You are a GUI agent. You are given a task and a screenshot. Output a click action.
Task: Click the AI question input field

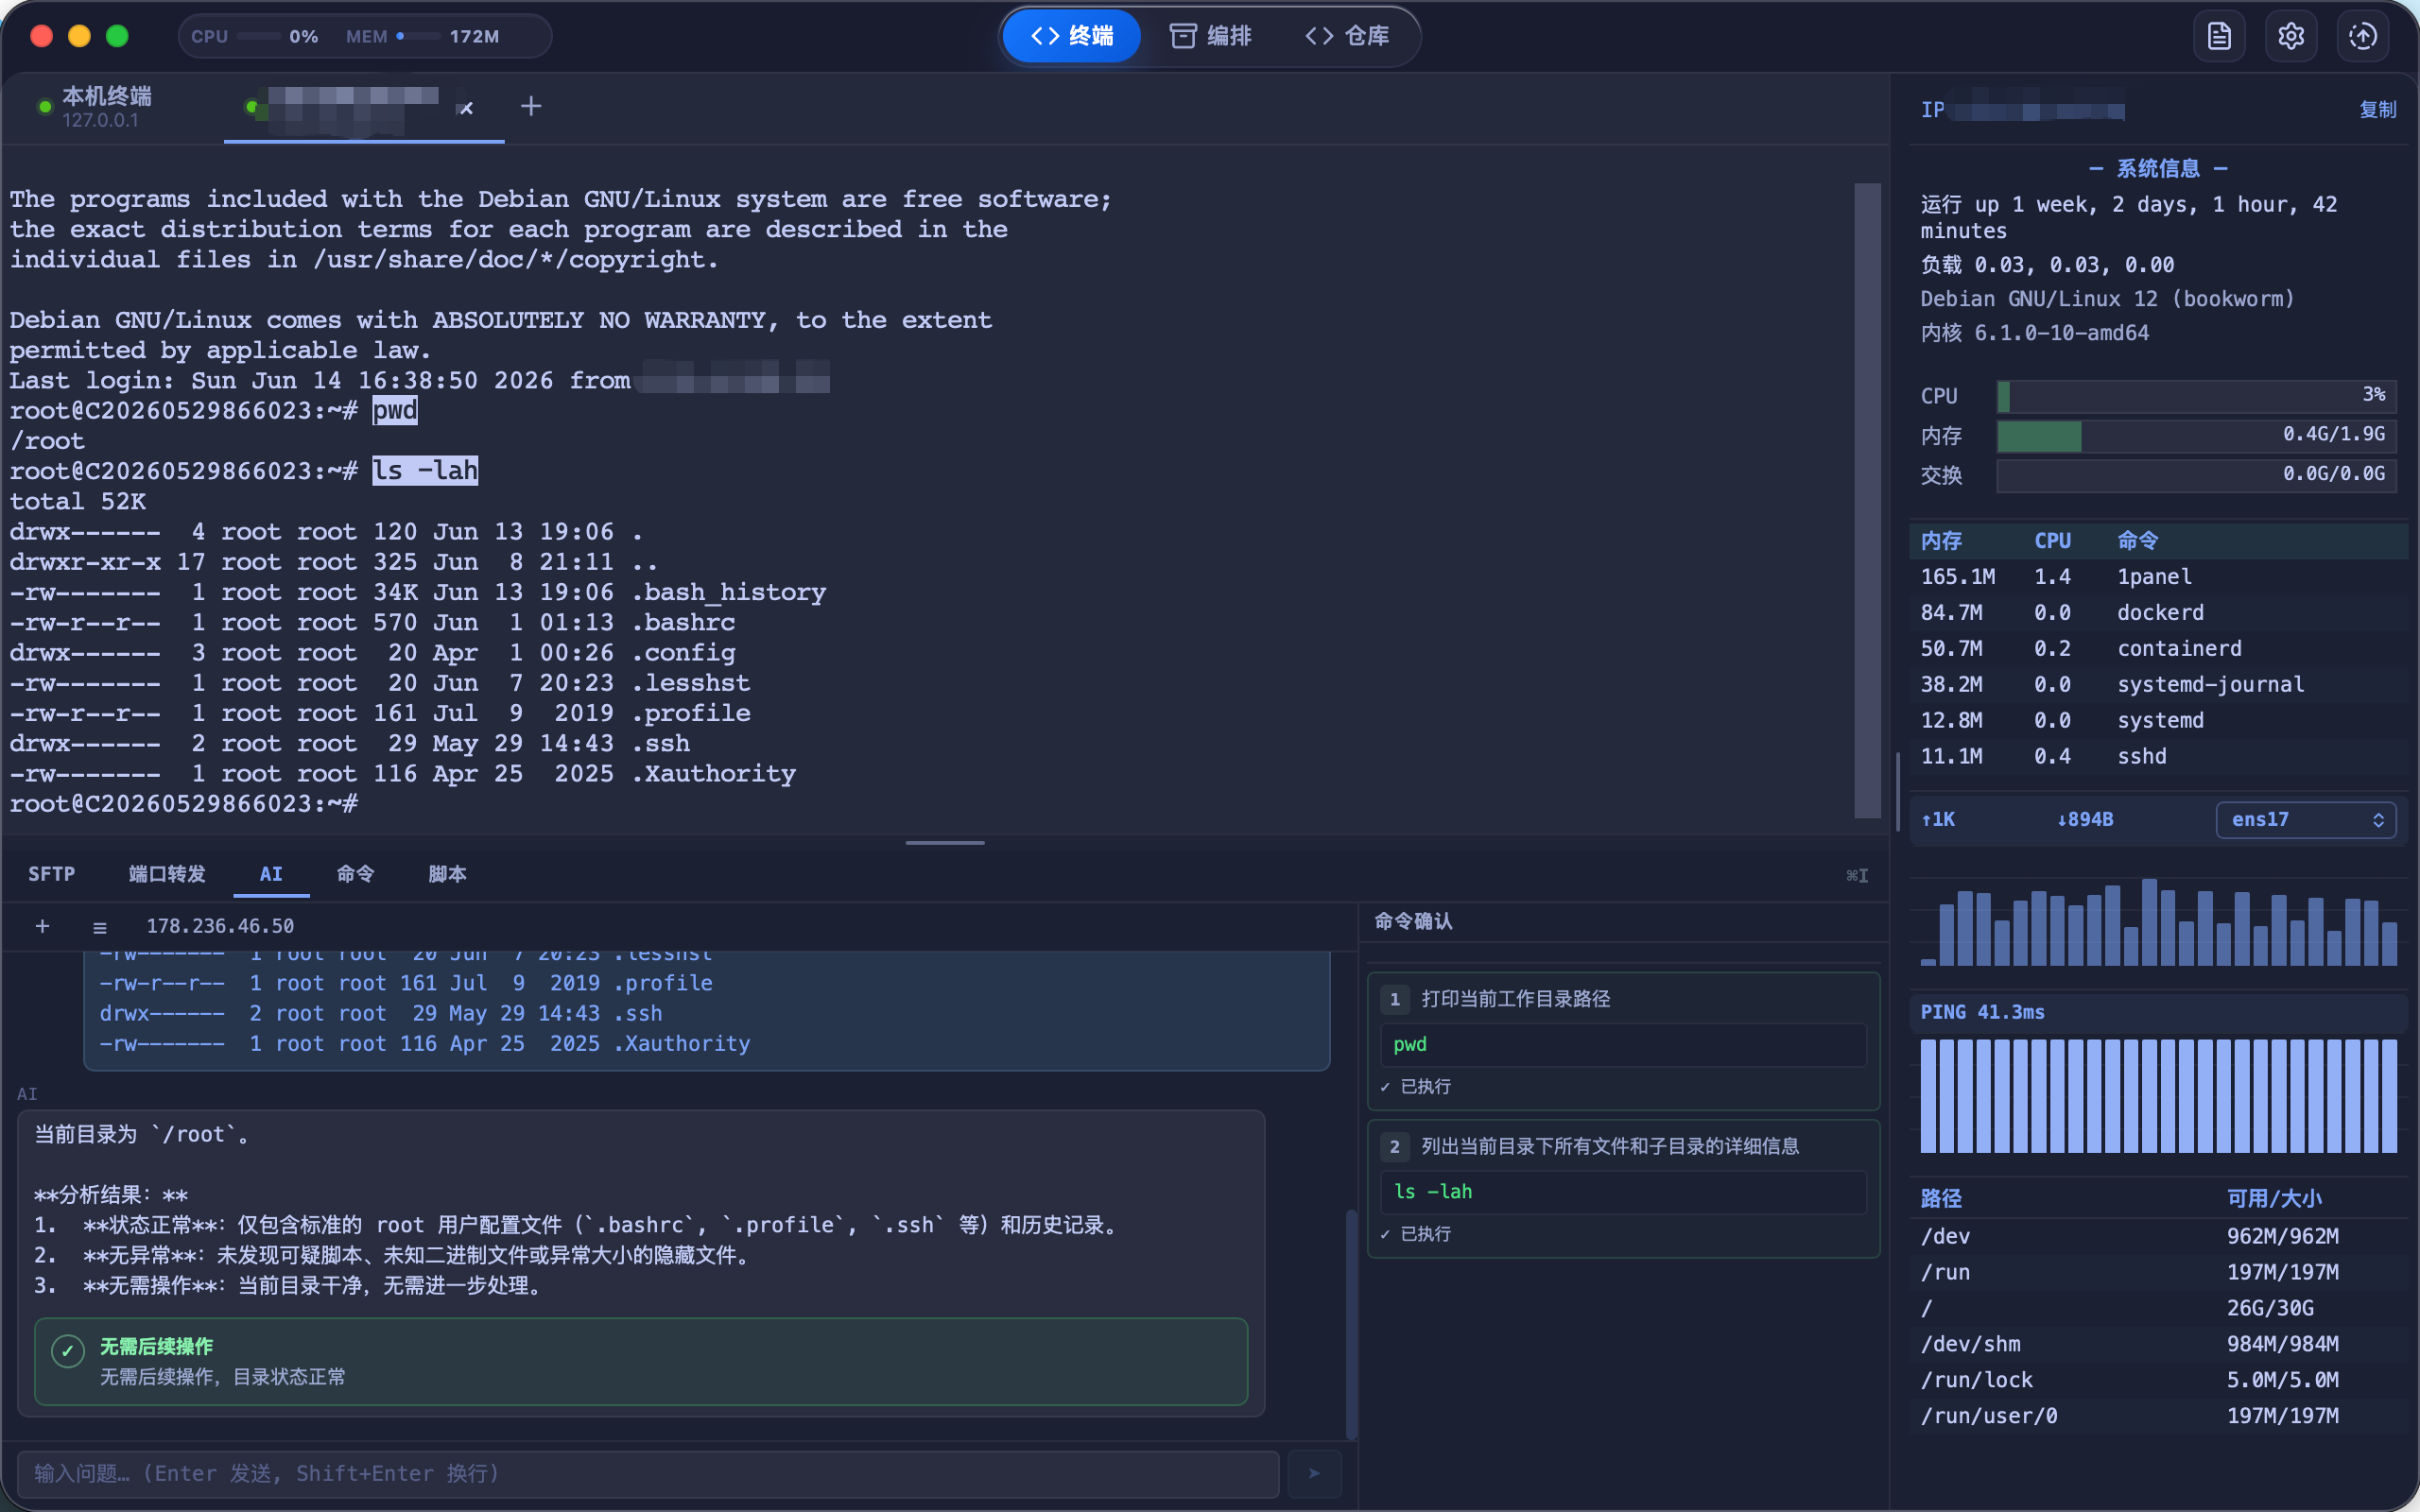coord(648,1474)
